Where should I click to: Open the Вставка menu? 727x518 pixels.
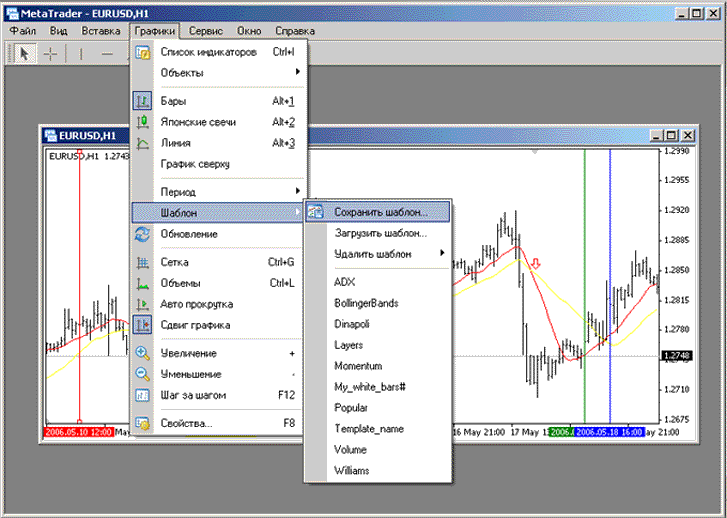pyautogui.click(x=101, y=31)
